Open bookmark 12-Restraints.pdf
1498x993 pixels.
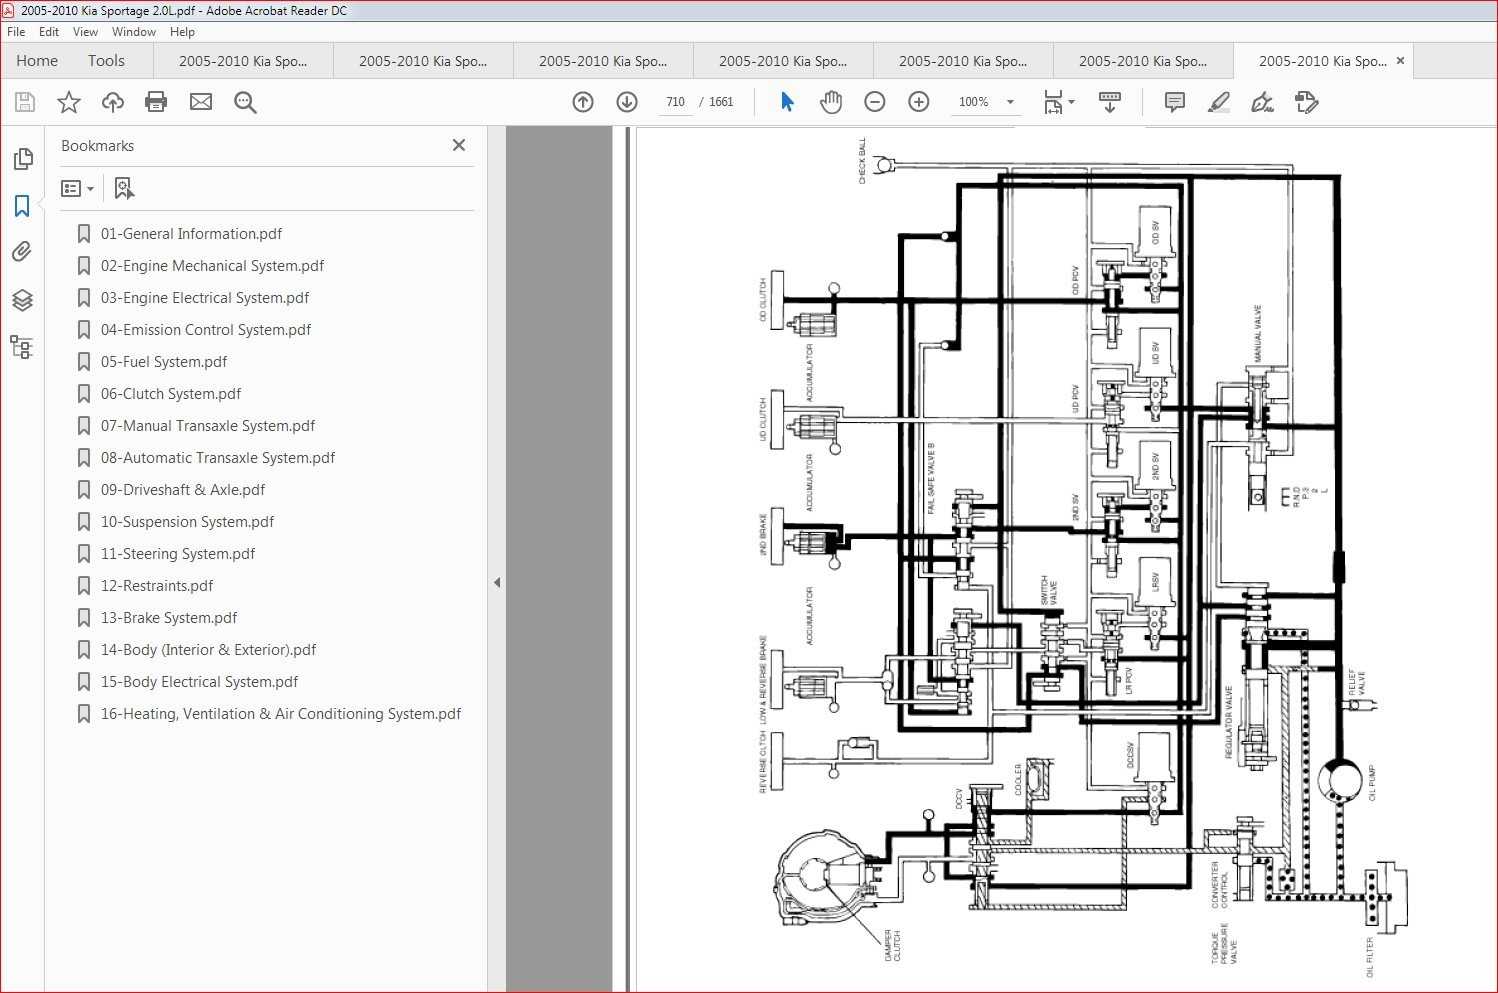click(157, 586)
